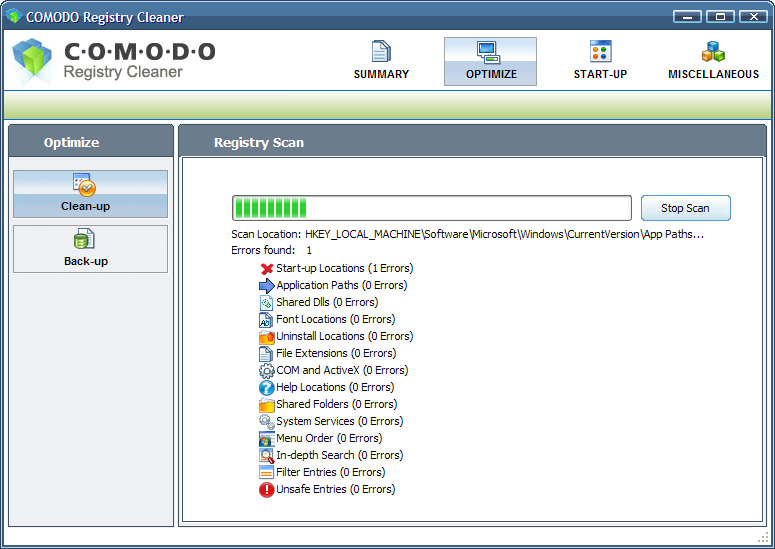Click the COMODO cube logo in header
775x549 pixels.
(32, 61)
